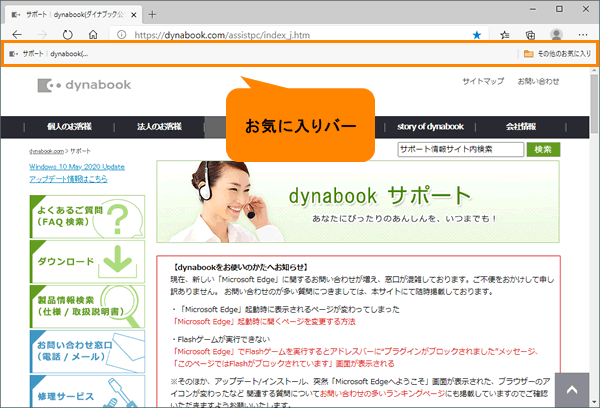Open 個人のお客様 navigation menu
This screenshot has height=408, width=600.
click(x=69, y=127)
